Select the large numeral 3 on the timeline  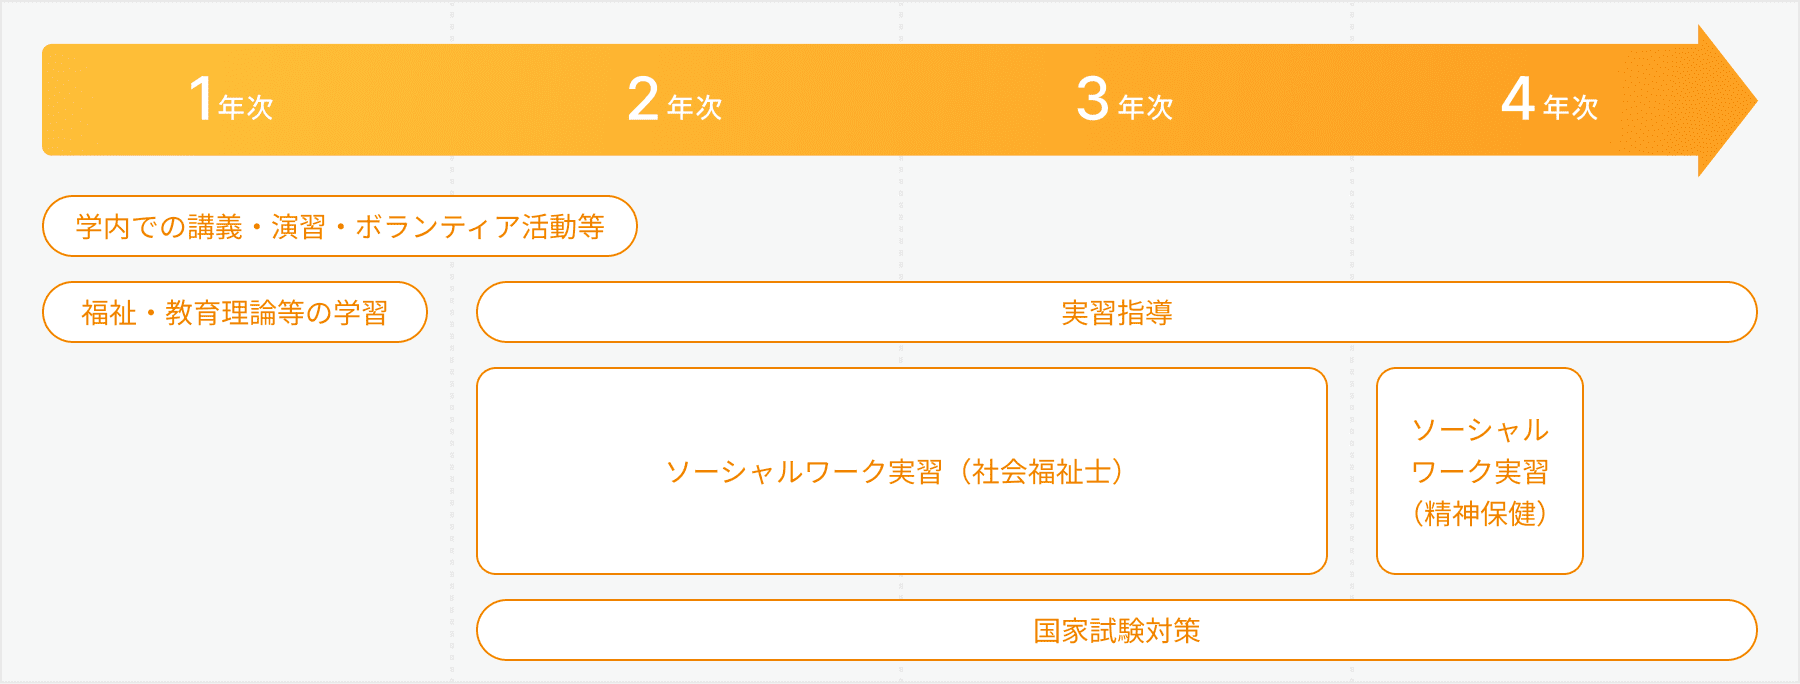pyautogui.click(x=1093, y=99)
